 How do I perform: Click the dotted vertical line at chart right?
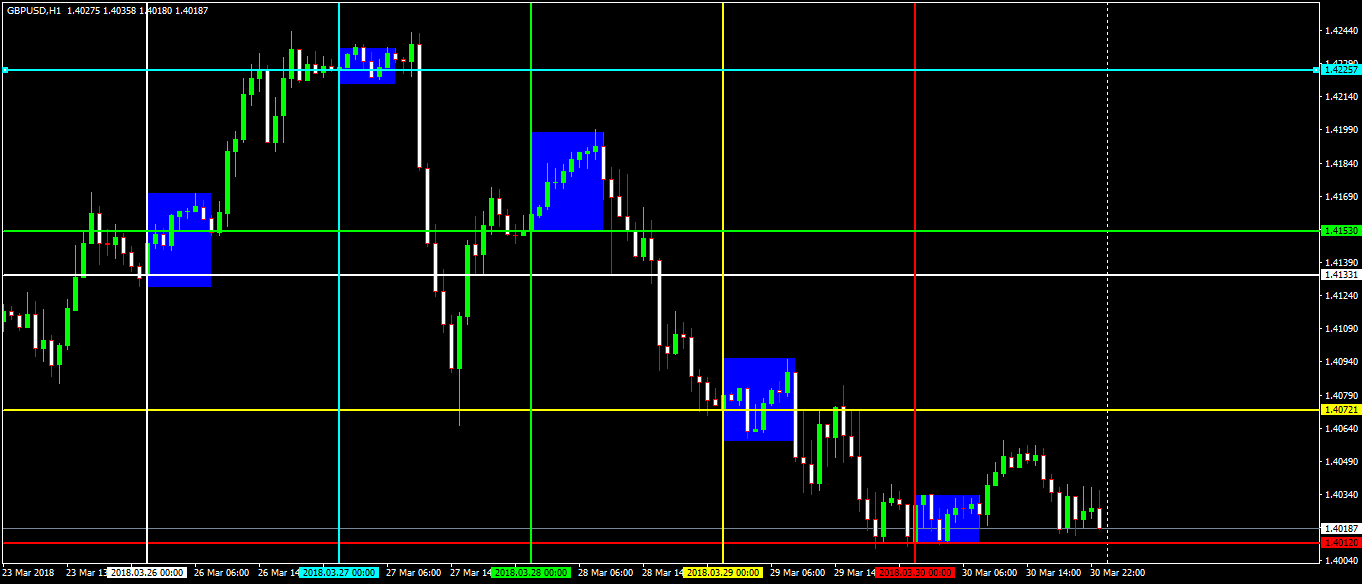[1107, 300]
